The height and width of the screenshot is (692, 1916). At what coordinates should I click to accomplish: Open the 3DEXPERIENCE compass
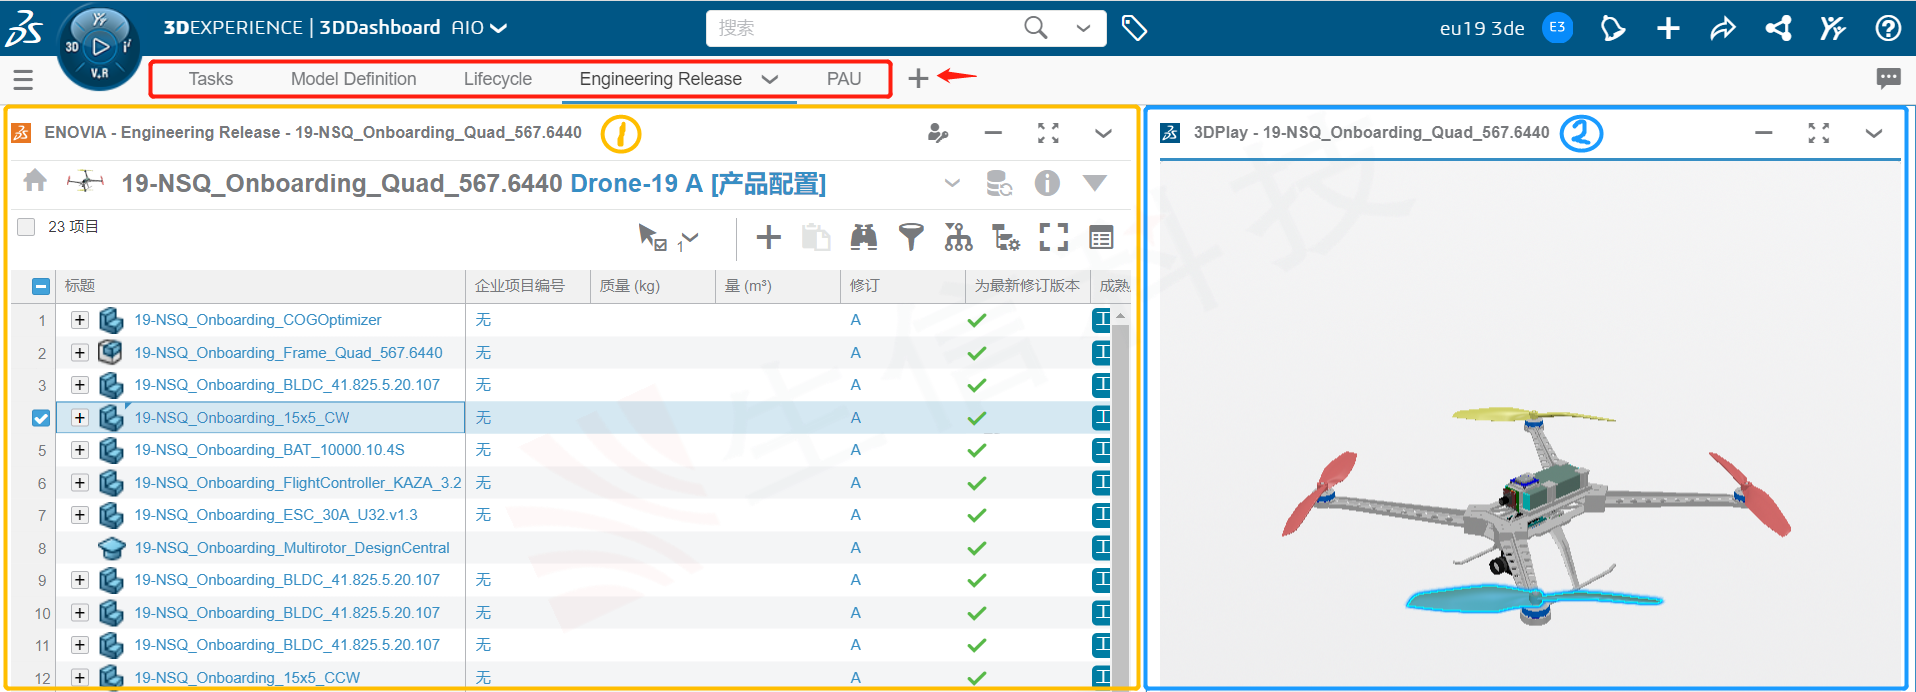tap(99, 47)
